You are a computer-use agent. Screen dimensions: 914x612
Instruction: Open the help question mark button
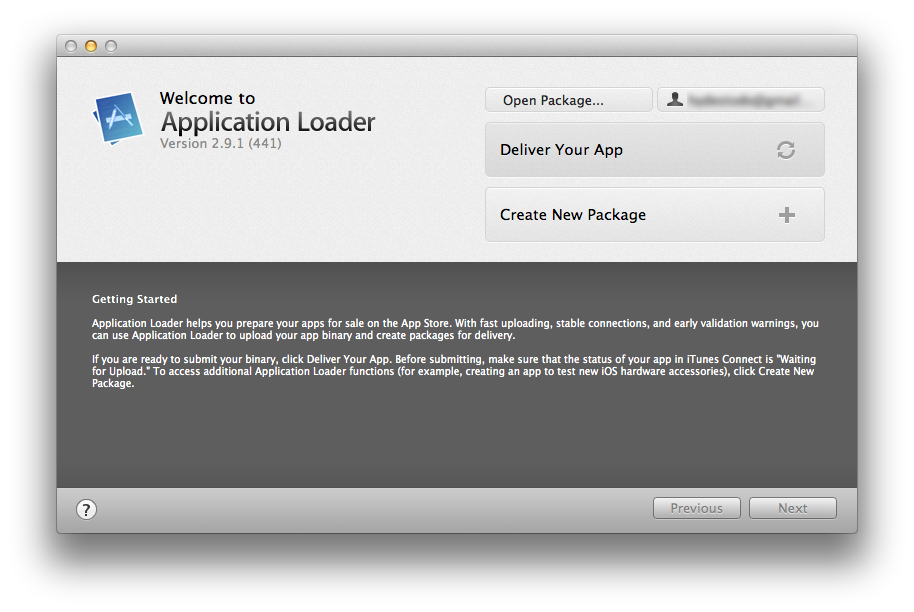(86, 509)
